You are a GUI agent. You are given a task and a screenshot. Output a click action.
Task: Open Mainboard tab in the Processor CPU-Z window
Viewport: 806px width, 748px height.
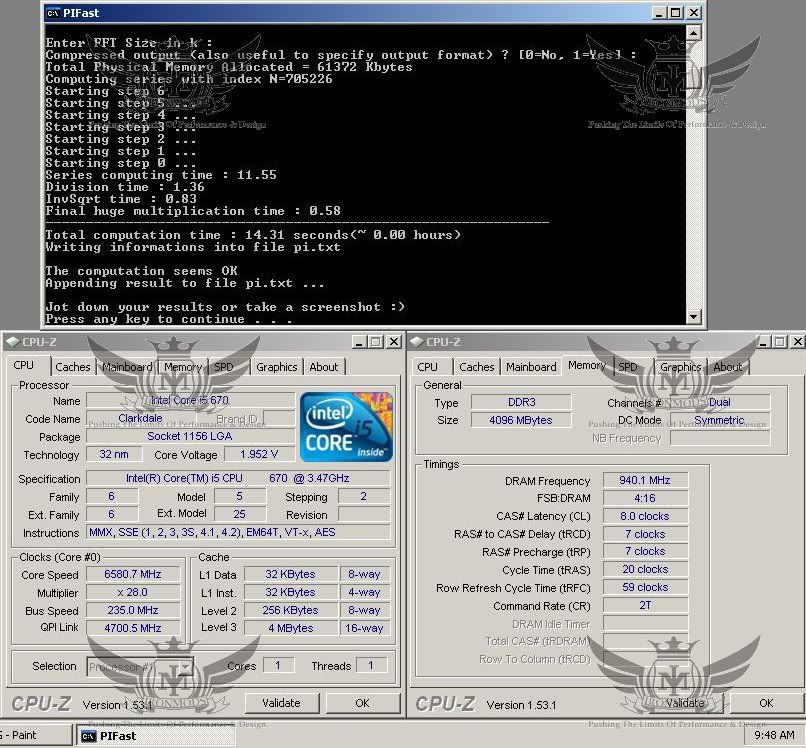click(x=127, y=367)
